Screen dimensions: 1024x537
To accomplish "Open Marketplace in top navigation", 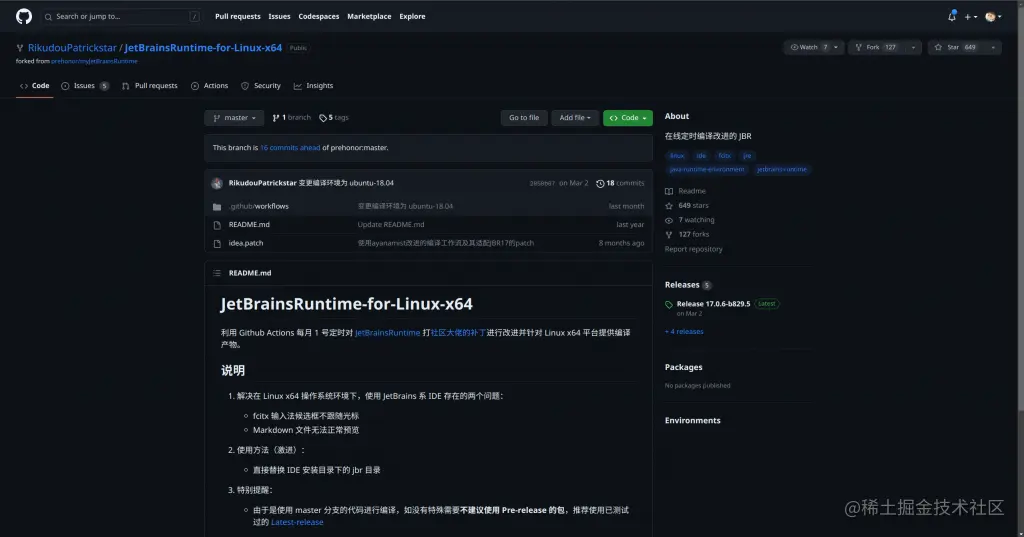I will point(369,16).
